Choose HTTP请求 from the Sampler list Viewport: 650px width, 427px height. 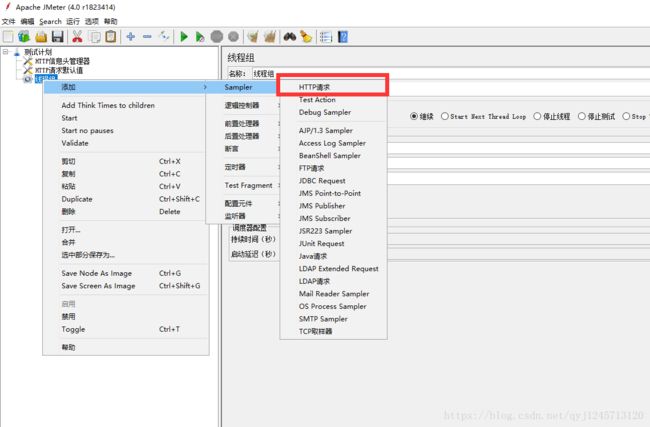334,87
